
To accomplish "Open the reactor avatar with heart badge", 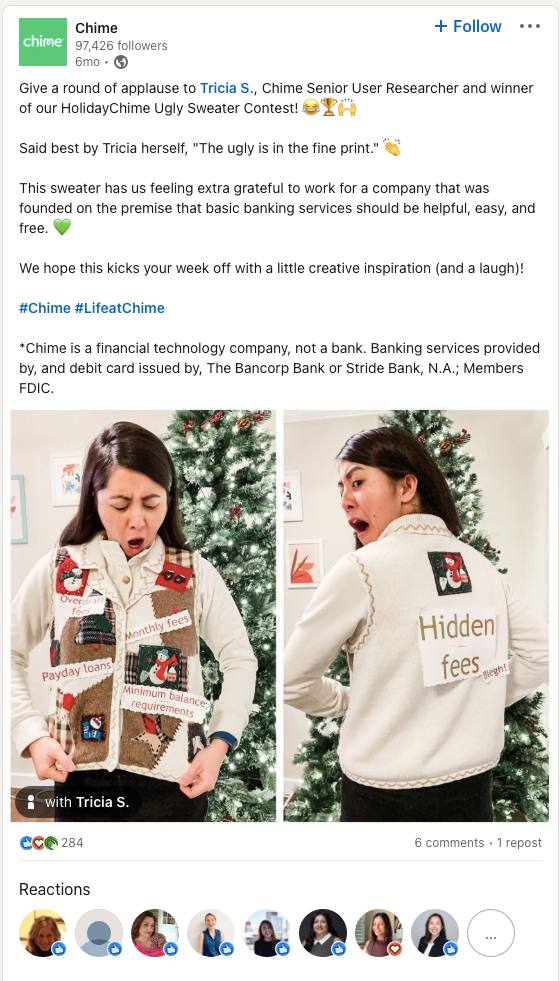I will click(x=379, y=933).
